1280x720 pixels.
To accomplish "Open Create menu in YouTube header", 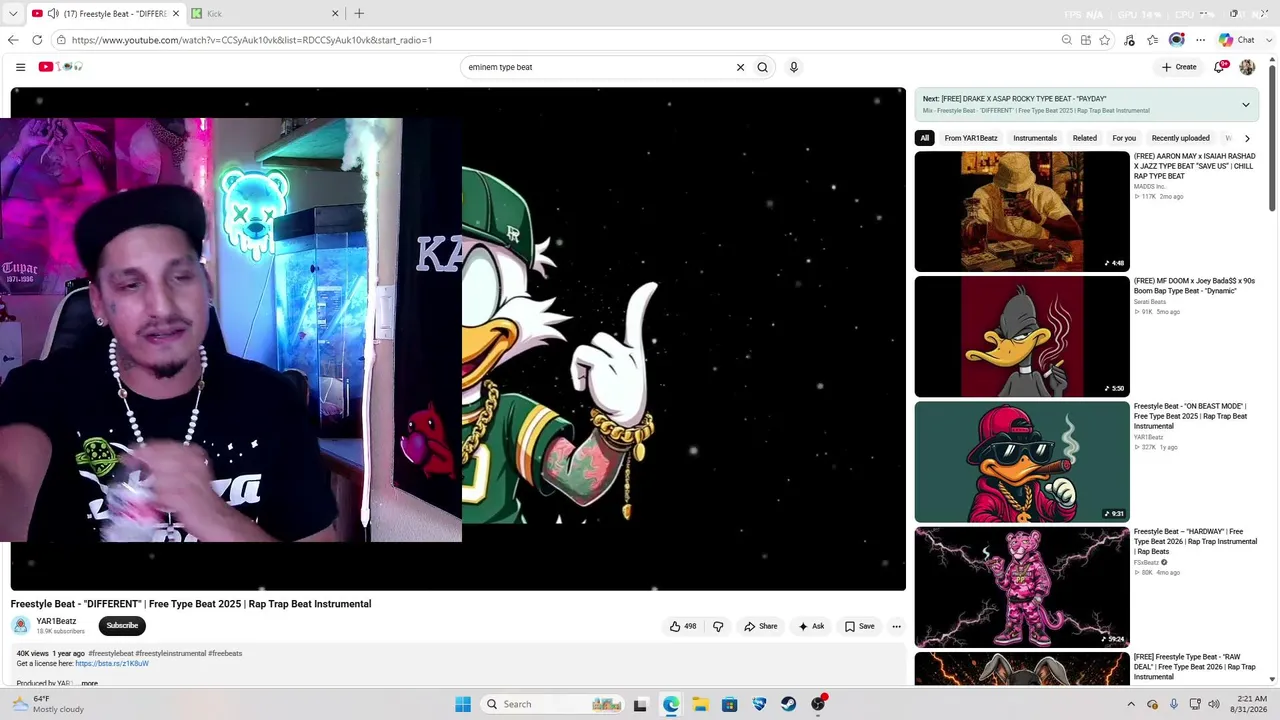I will [x=1179, y=67].
